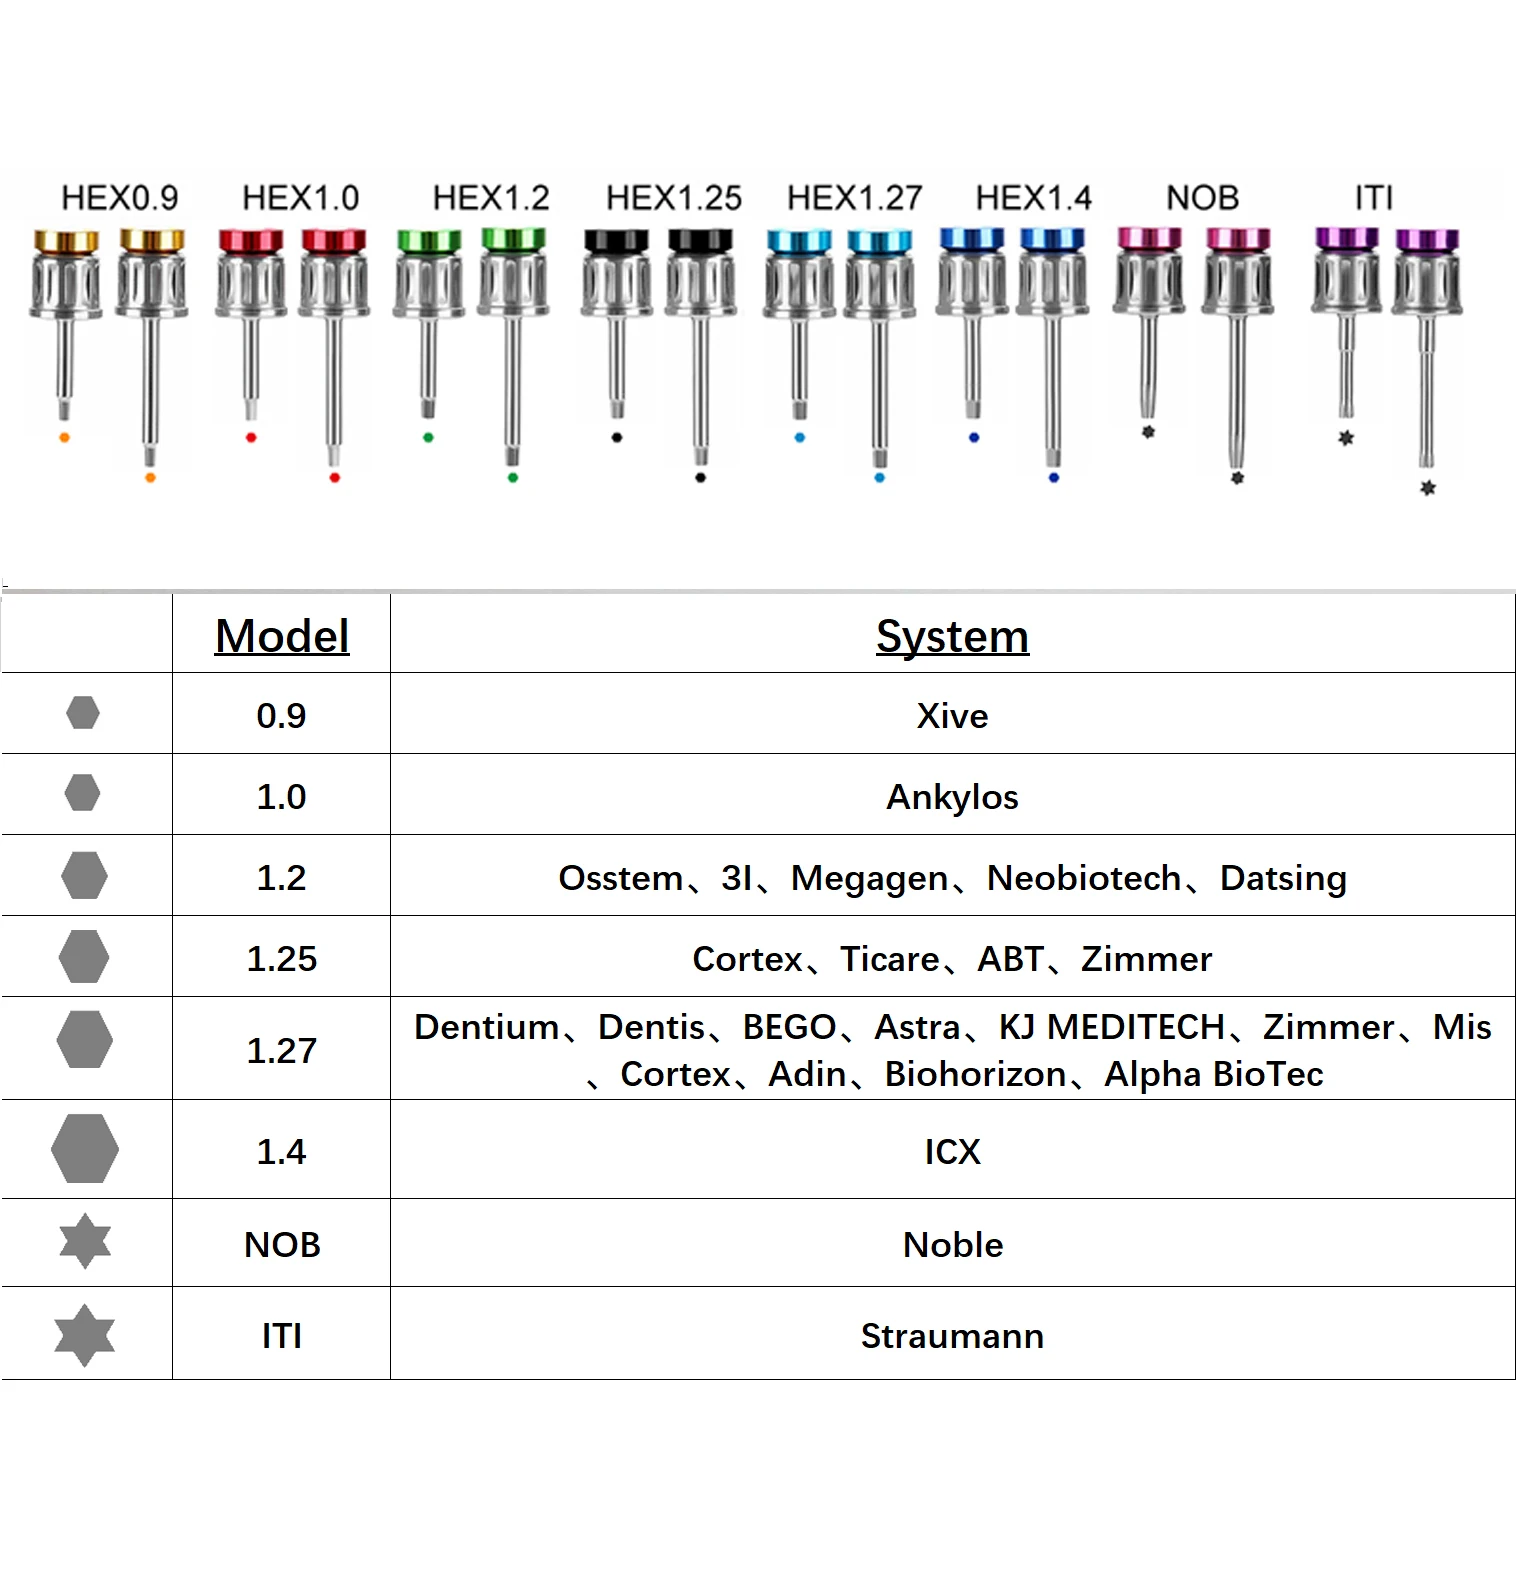Image resolution: width=1520 pixels, height=1582 pixels.
Task: Click the cell starting with Osstem
Action: coord(953,876)
